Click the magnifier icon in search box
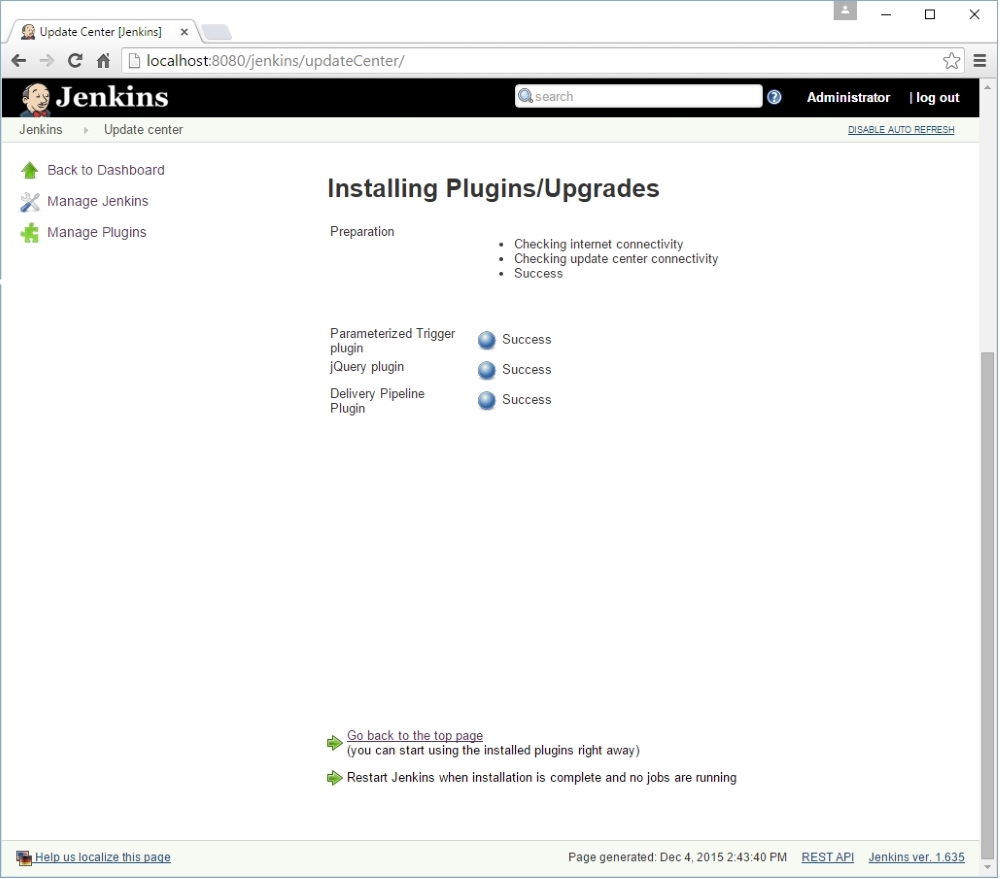 [526, 96]
